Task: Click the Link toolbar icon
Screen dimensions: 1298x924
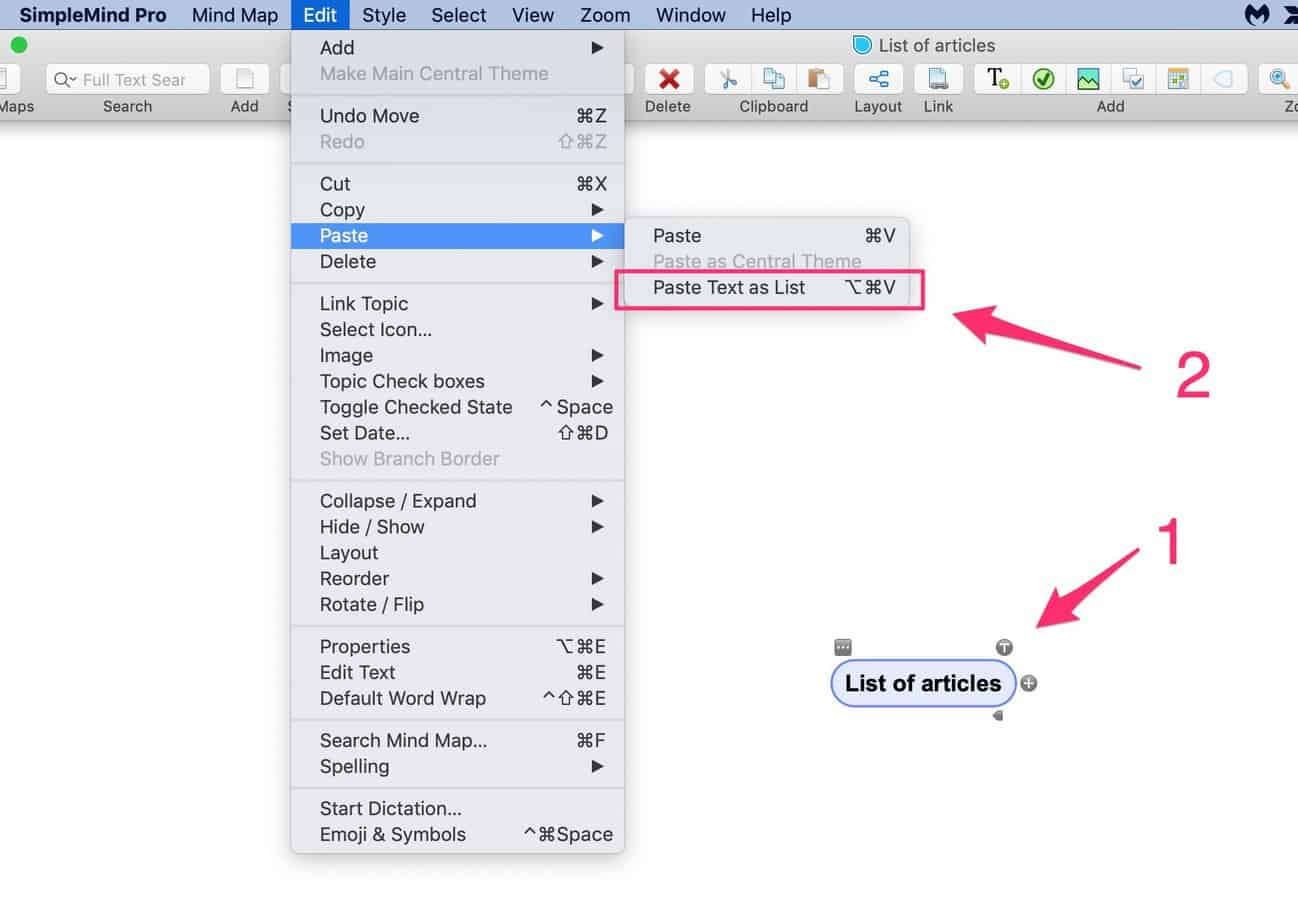Action: 938,79
